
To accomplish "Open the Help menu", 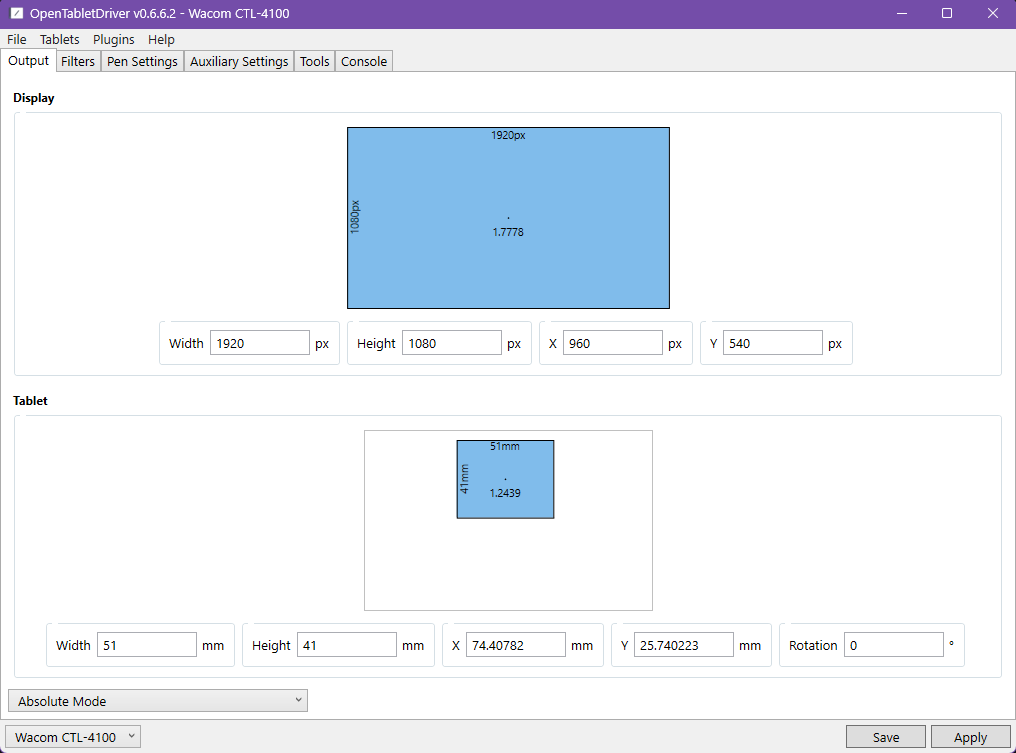I will point(161,40).
